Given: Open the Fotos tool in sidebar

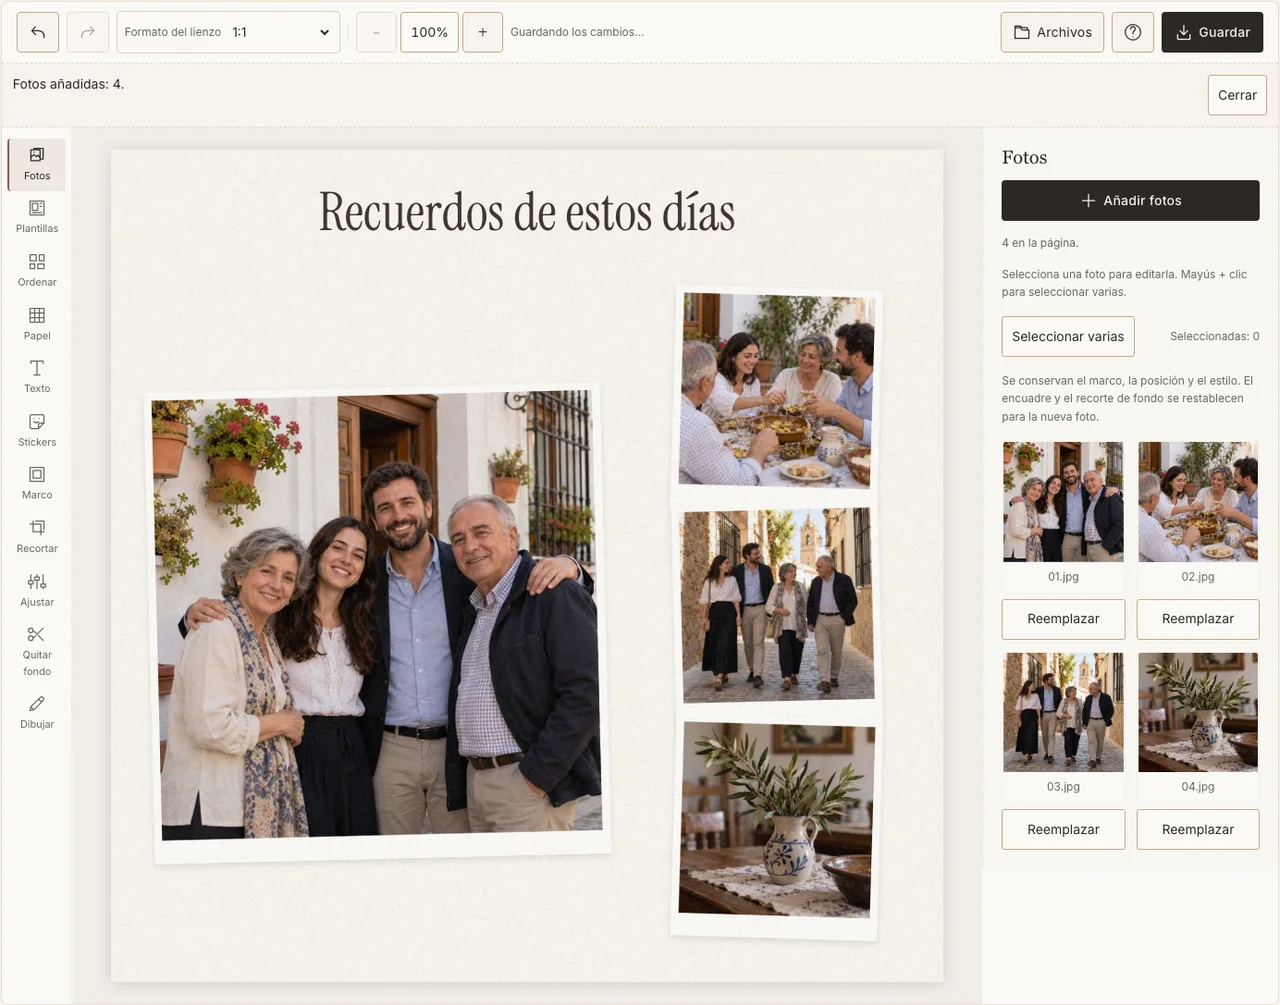Looking at the screenshot, I should click(x=37, y=164).
